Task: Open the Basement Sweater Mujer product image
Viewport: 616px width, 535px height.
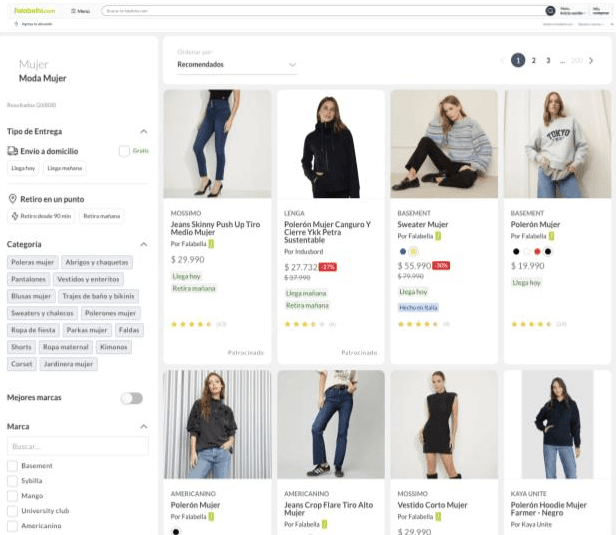Action: (444, 144)
